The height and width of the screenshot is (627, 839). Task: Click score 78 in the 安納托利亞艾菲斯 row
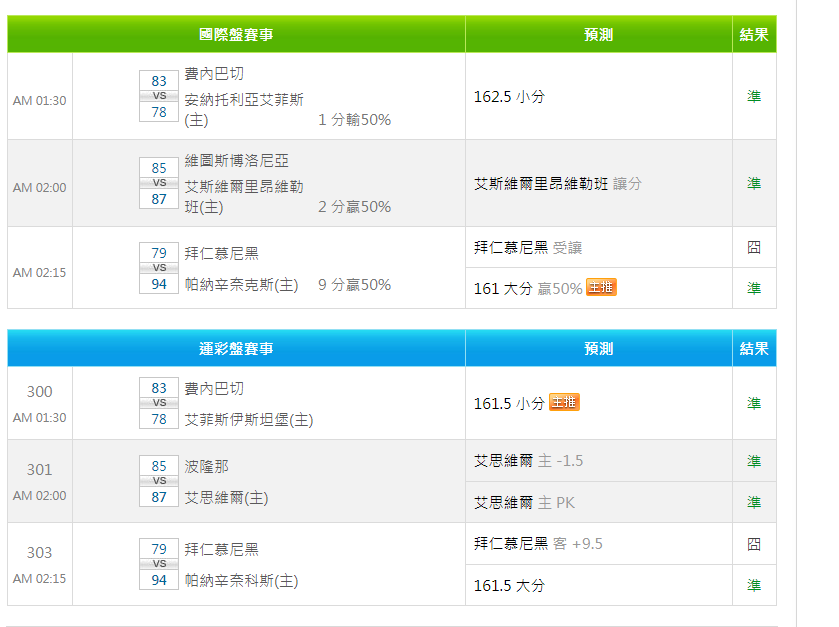click(x=159, y=112)
